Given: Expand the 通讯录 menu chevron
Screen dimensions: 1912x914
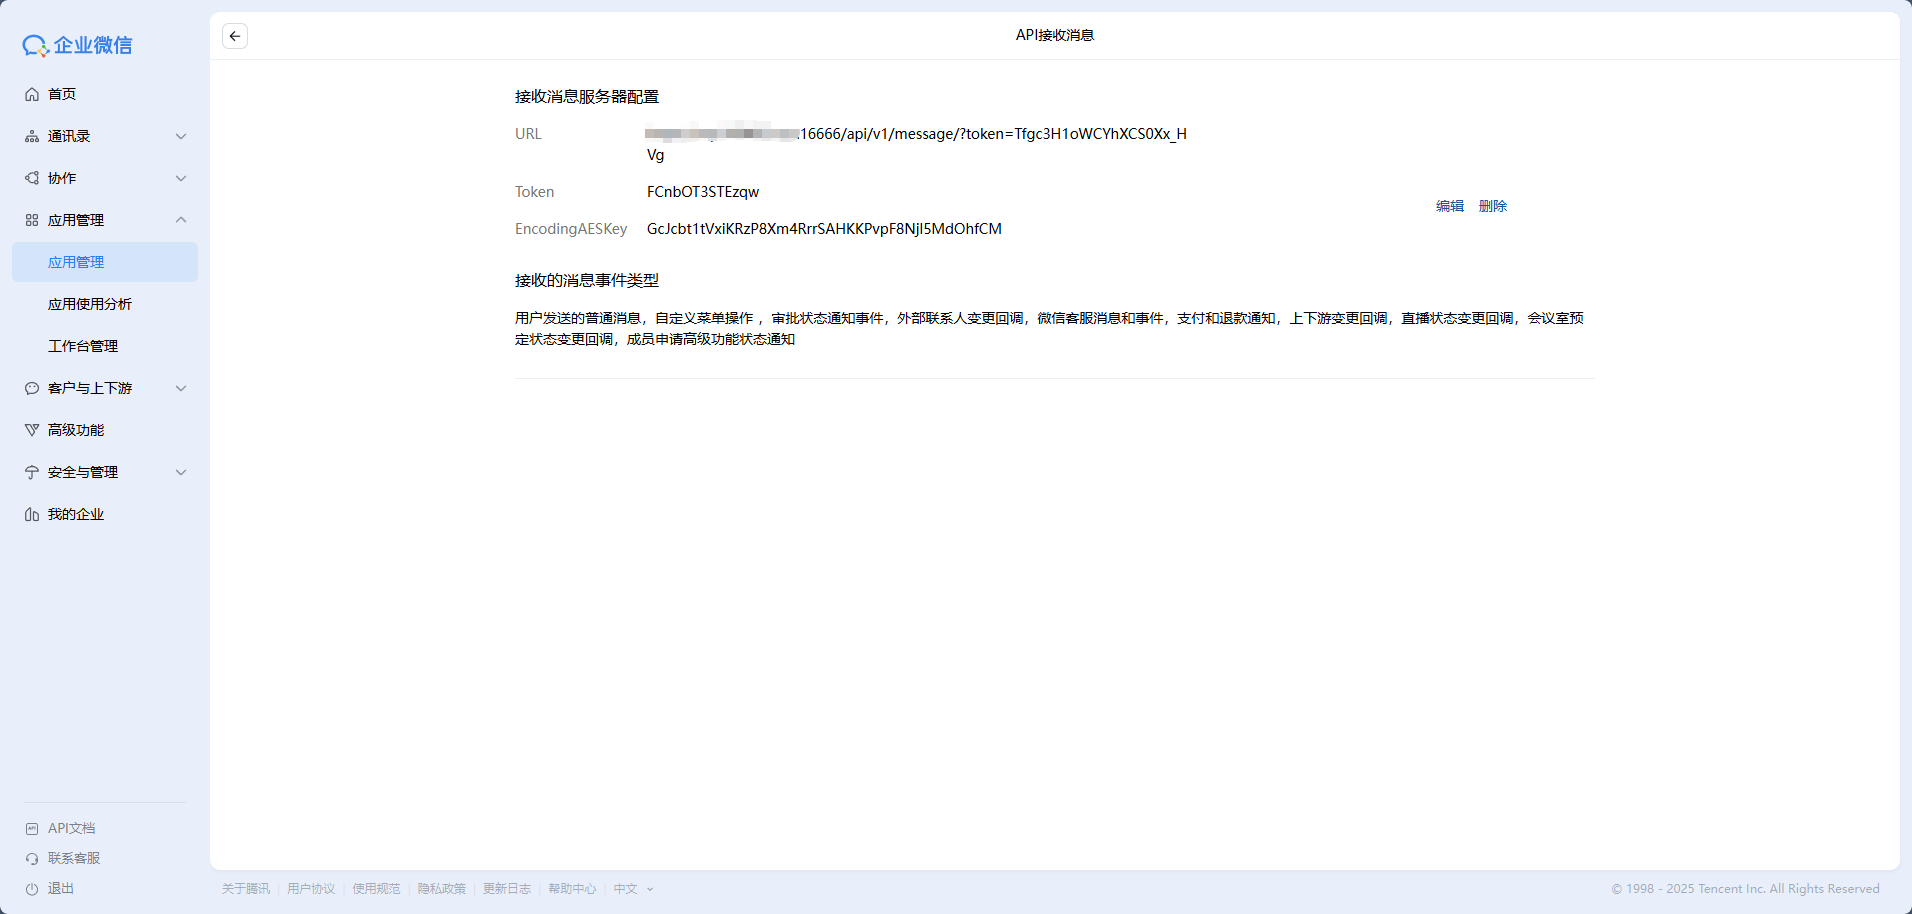Looking at the screenshot, I should 181,136.
